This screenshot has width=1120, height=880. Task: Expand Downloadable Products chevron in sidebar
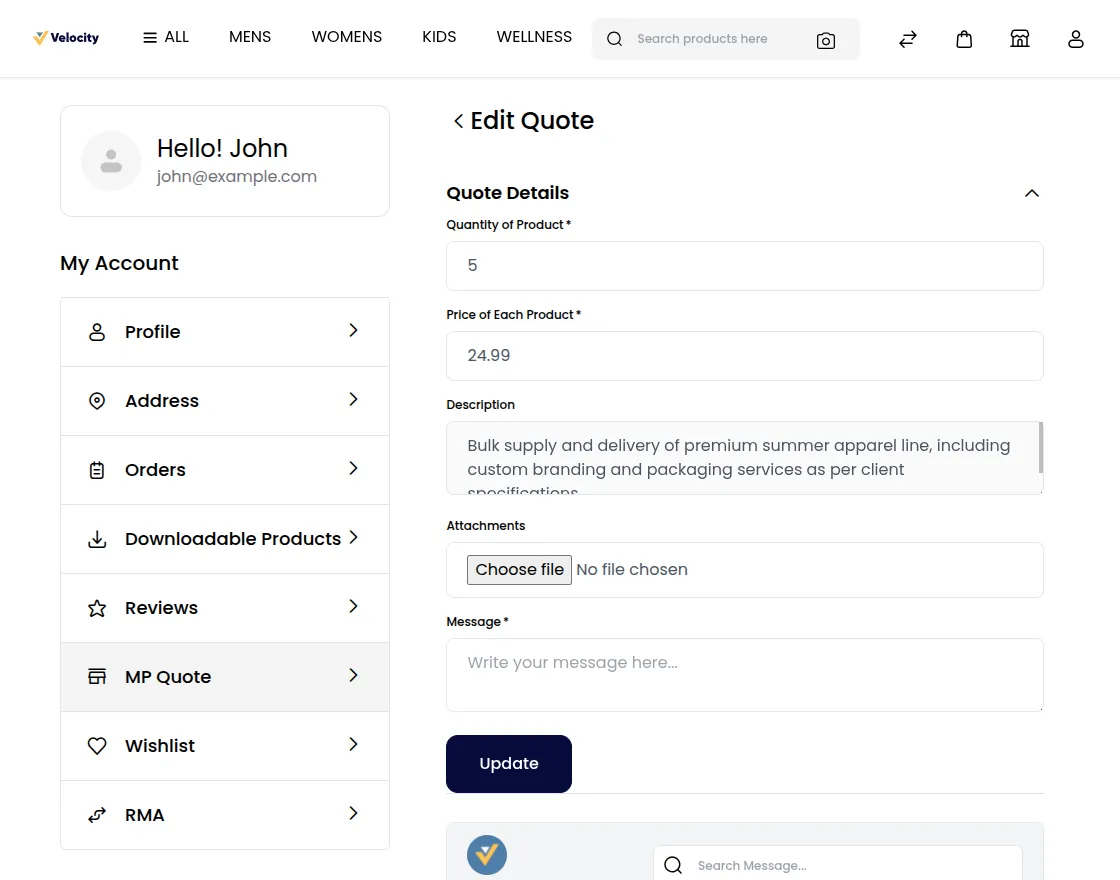pyautogui.click(x=354, y=538)
